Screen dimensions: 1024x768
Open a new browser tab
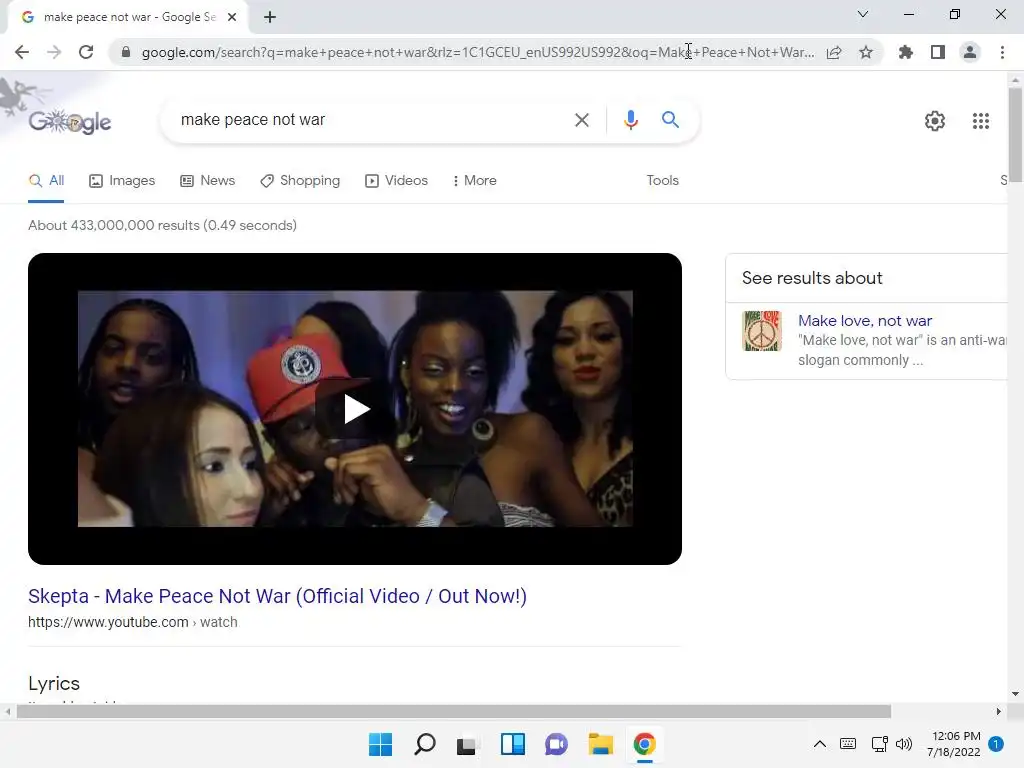[x=270, y=17]
